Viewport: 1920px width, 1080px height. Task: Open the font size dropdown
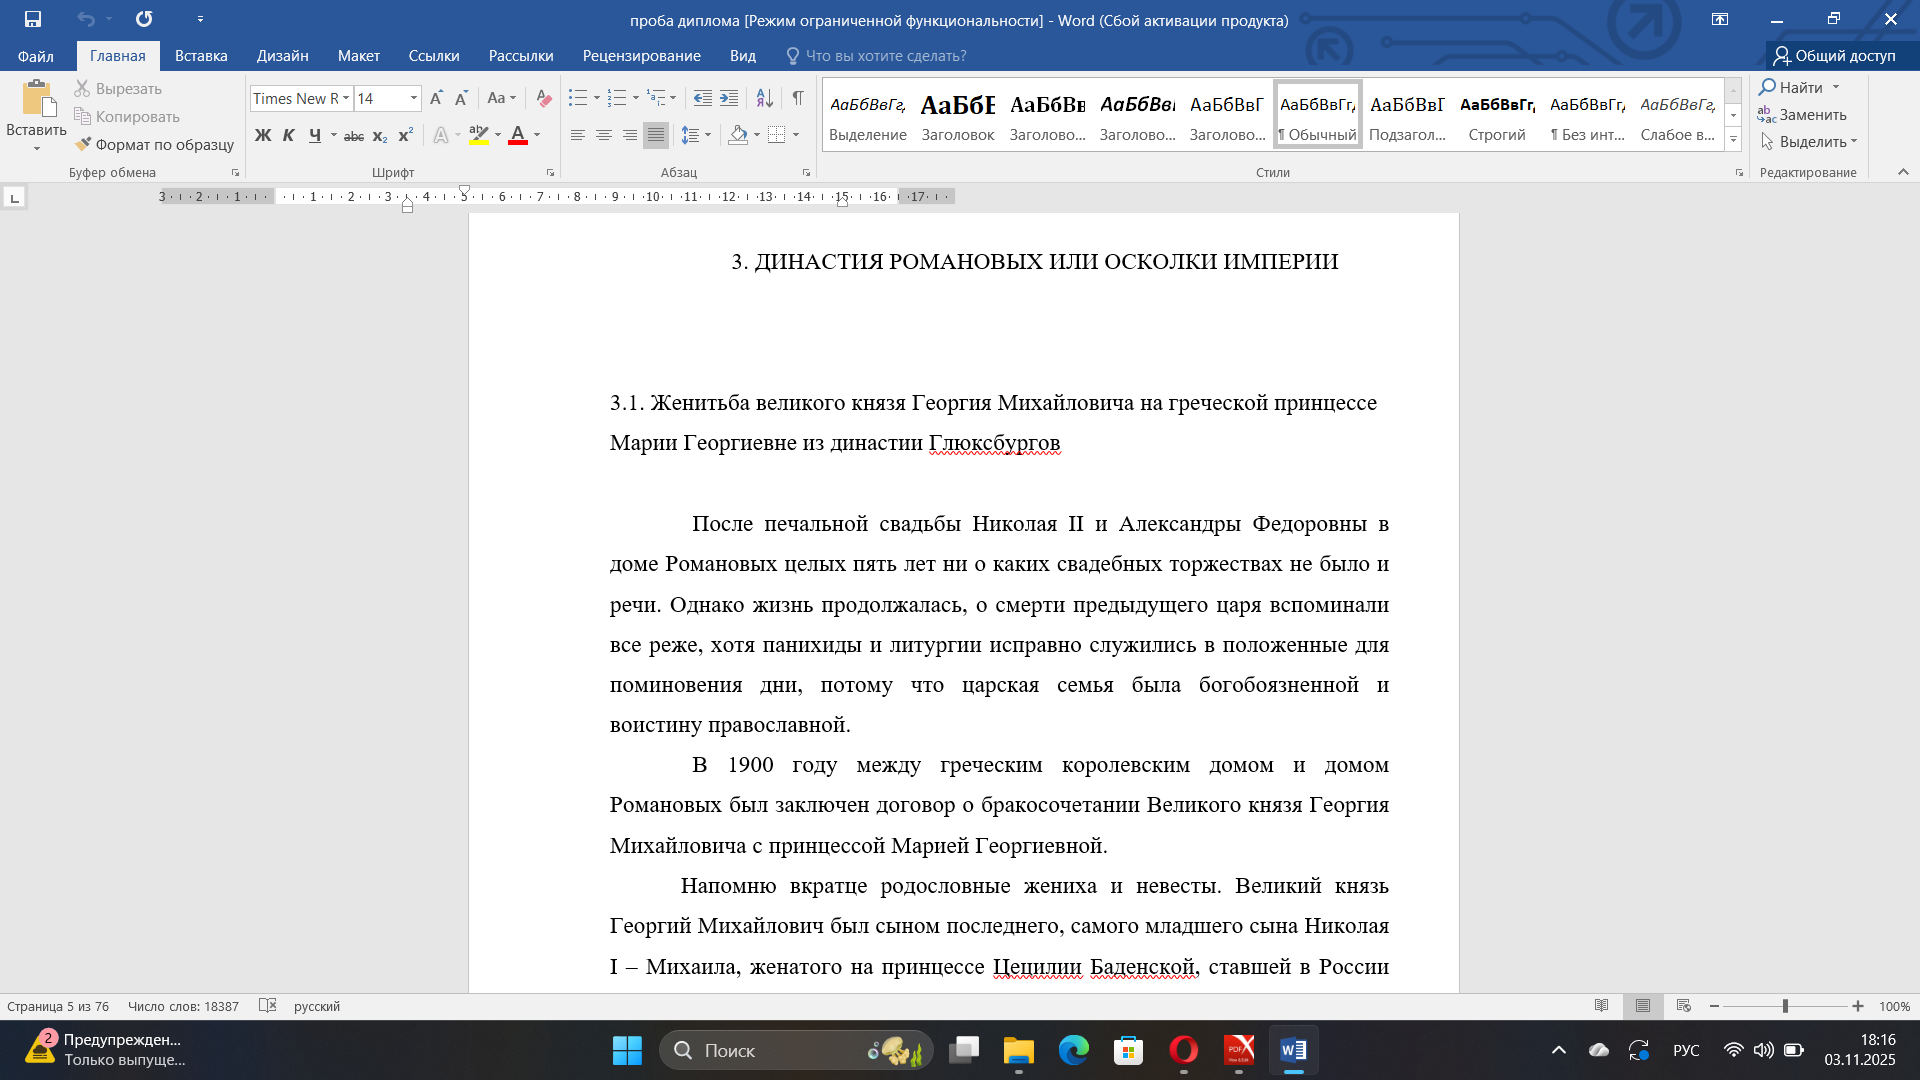coord(413,98)
